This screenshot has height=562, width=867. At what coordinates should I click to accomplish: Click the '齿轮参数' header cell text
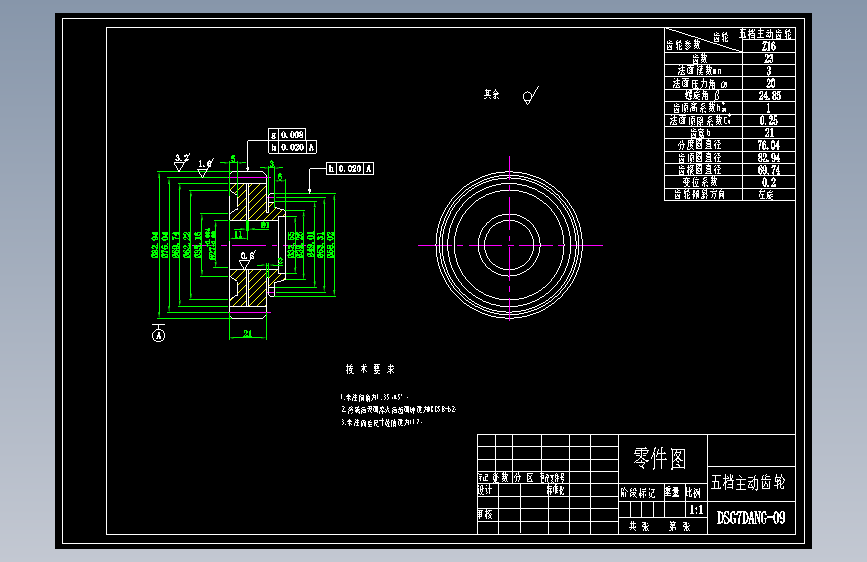[x=683, y=45]
